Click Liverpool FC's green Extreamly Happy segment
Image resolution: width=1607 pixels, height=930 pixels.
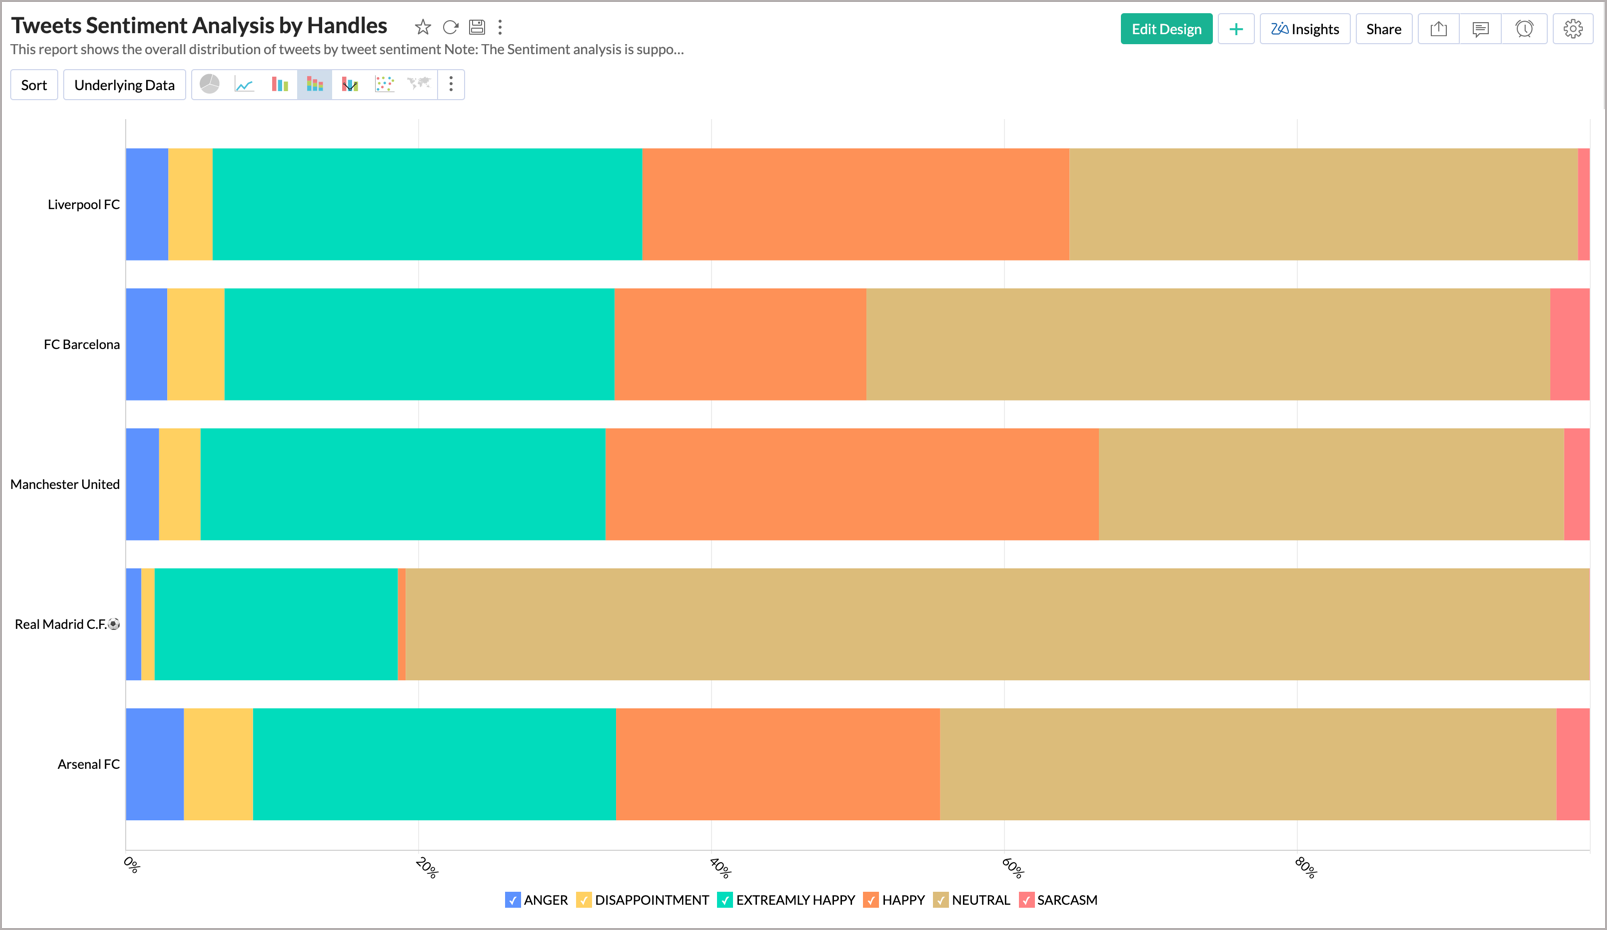tap(427, 204)
